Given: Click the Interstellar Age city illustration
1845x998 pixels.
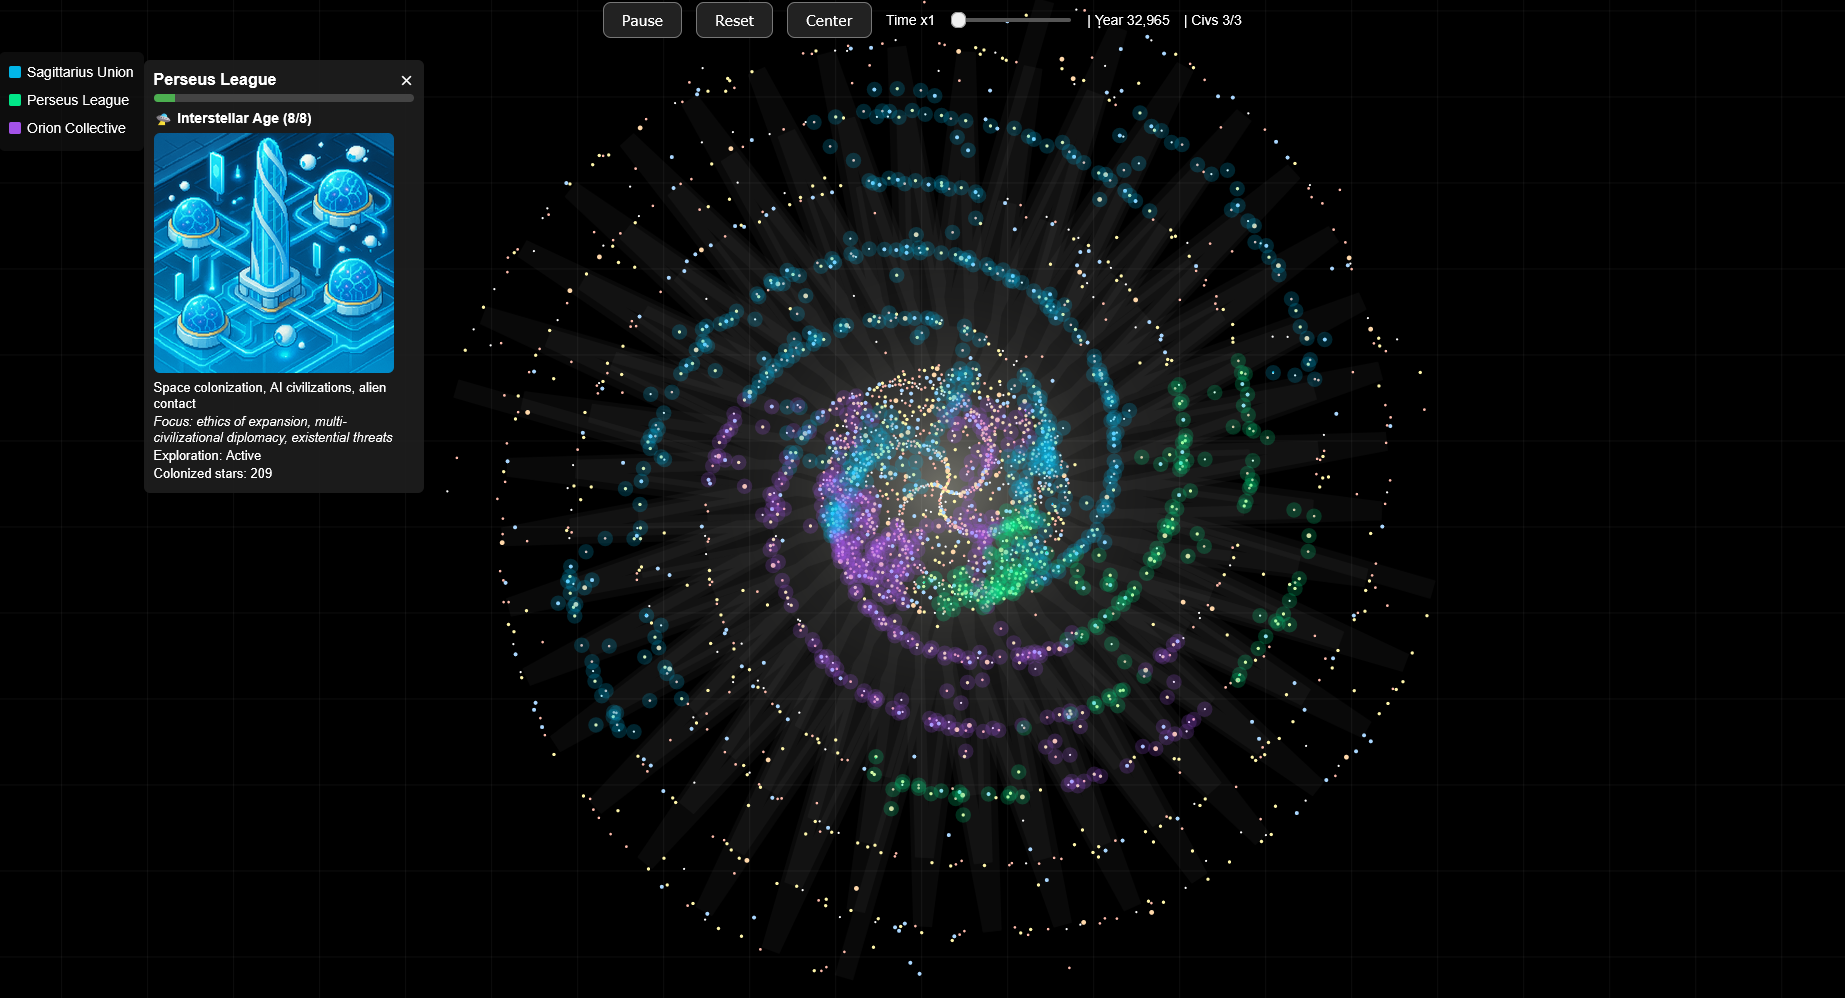Looking at the screenshot, I should [274, 253].
